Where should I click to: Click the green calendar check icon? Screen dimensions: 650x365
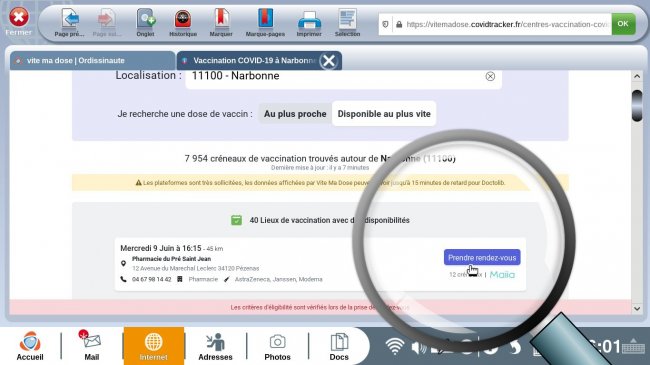[236, 220]
